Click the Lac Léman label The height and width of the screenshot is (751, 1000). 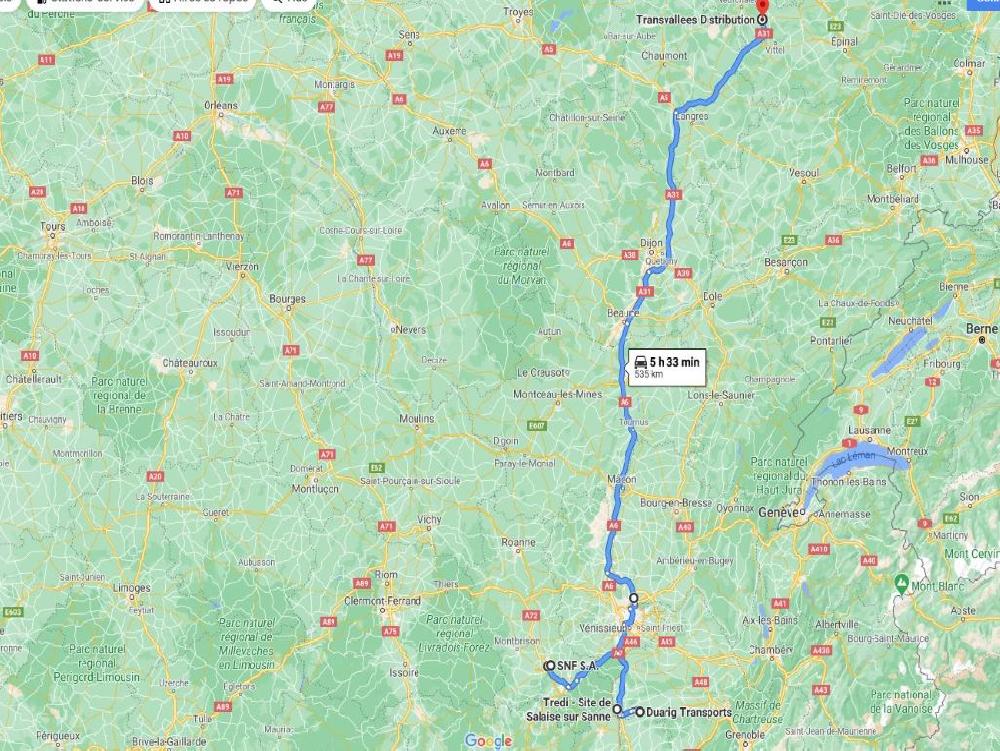854,457
